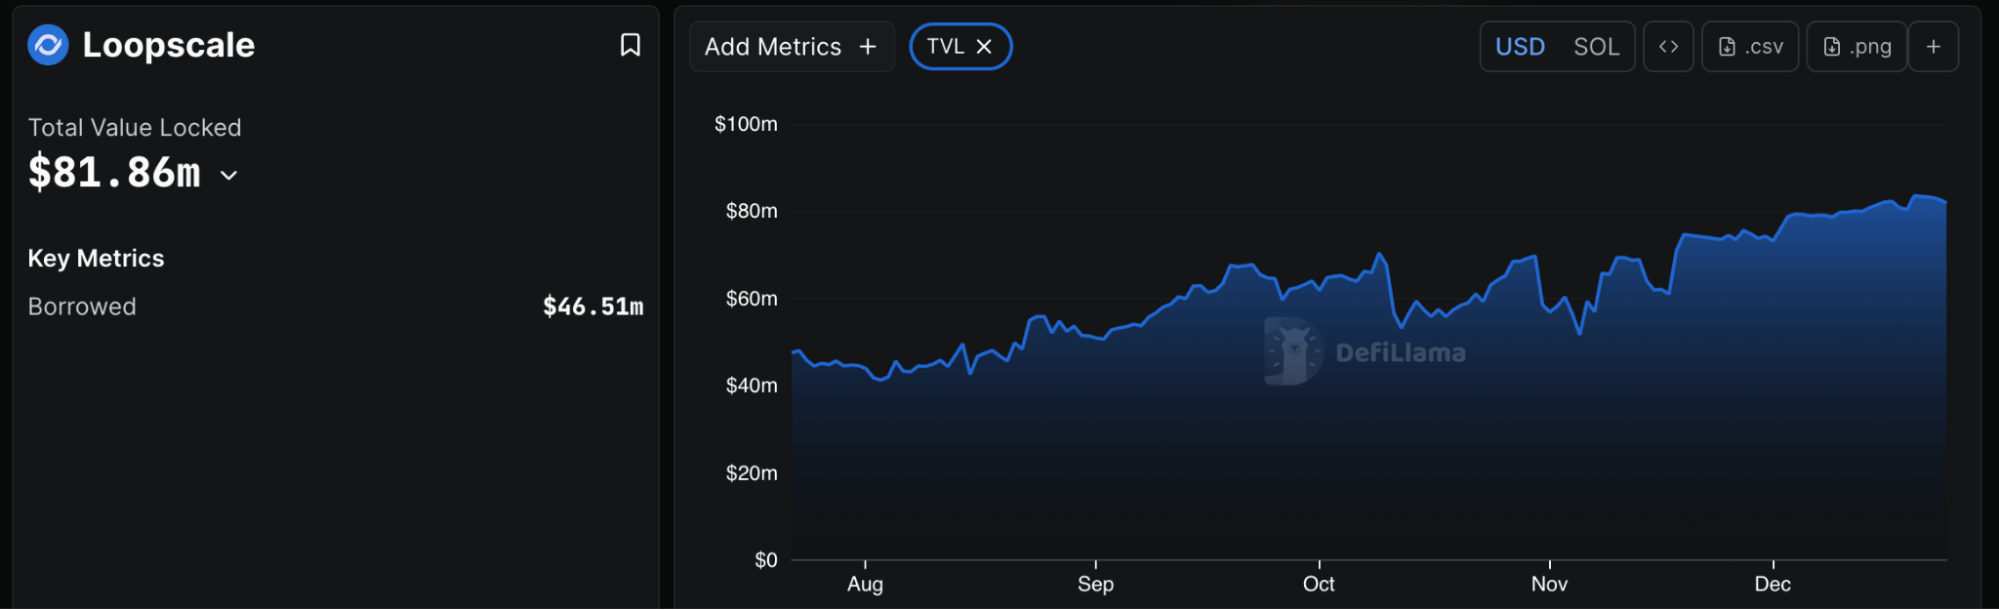Screen dimensions: 1999x610
Task: Switch chart denomination to SOL
Action: (1596, 47)
